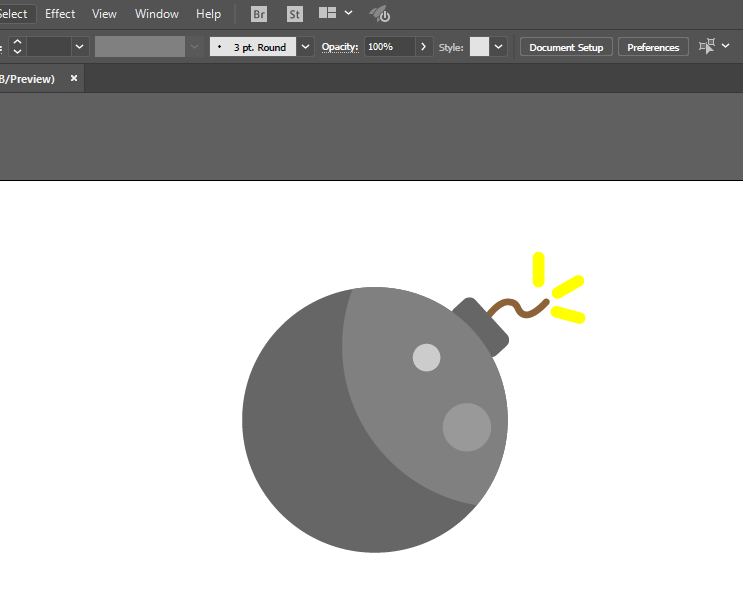Open the View menu
This screenshot has width=743, height=614.
click(x=104, y=14)
